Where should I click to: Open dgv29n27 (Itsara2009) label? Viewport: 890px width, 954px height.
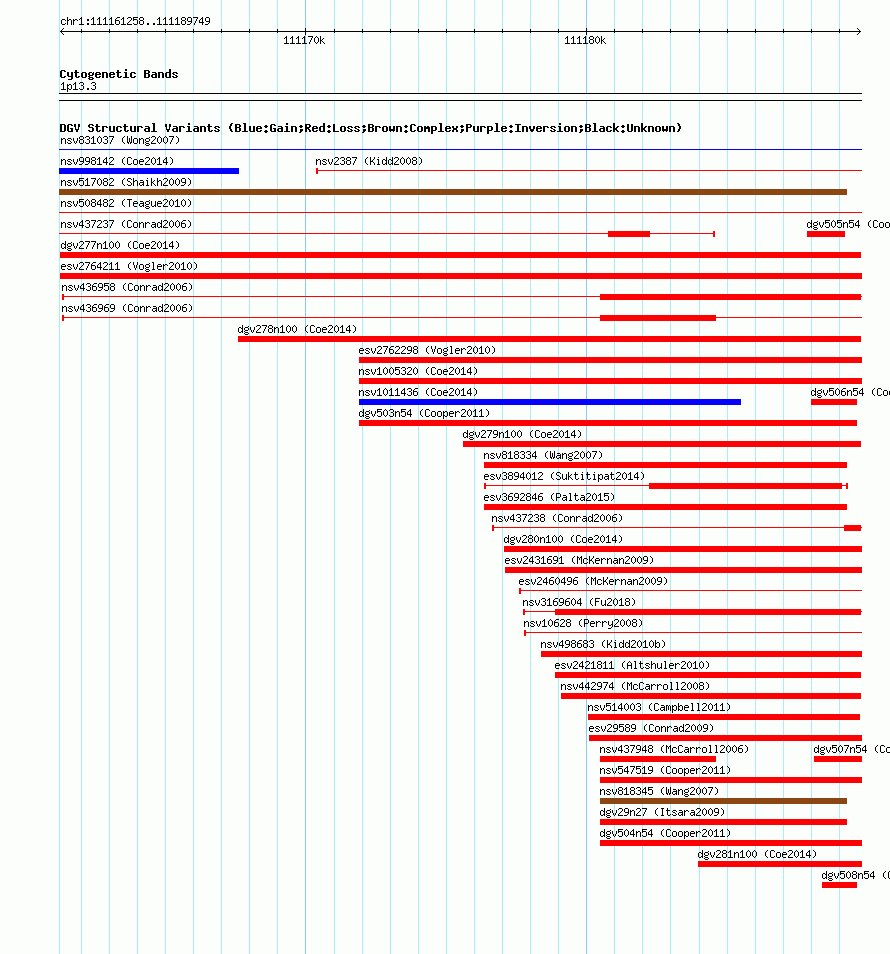[x=662, y=812]
